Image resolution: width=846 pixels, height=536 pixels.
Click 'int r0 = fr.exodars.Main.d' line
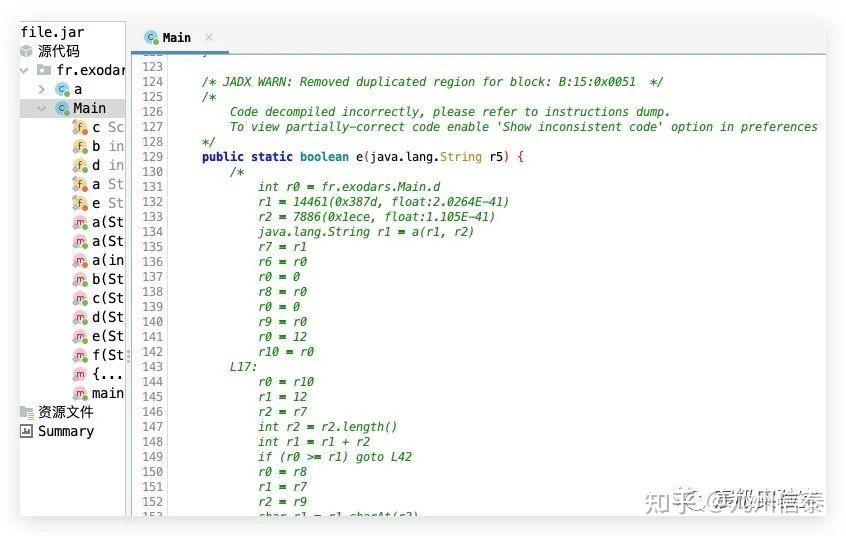click(349, 187)
